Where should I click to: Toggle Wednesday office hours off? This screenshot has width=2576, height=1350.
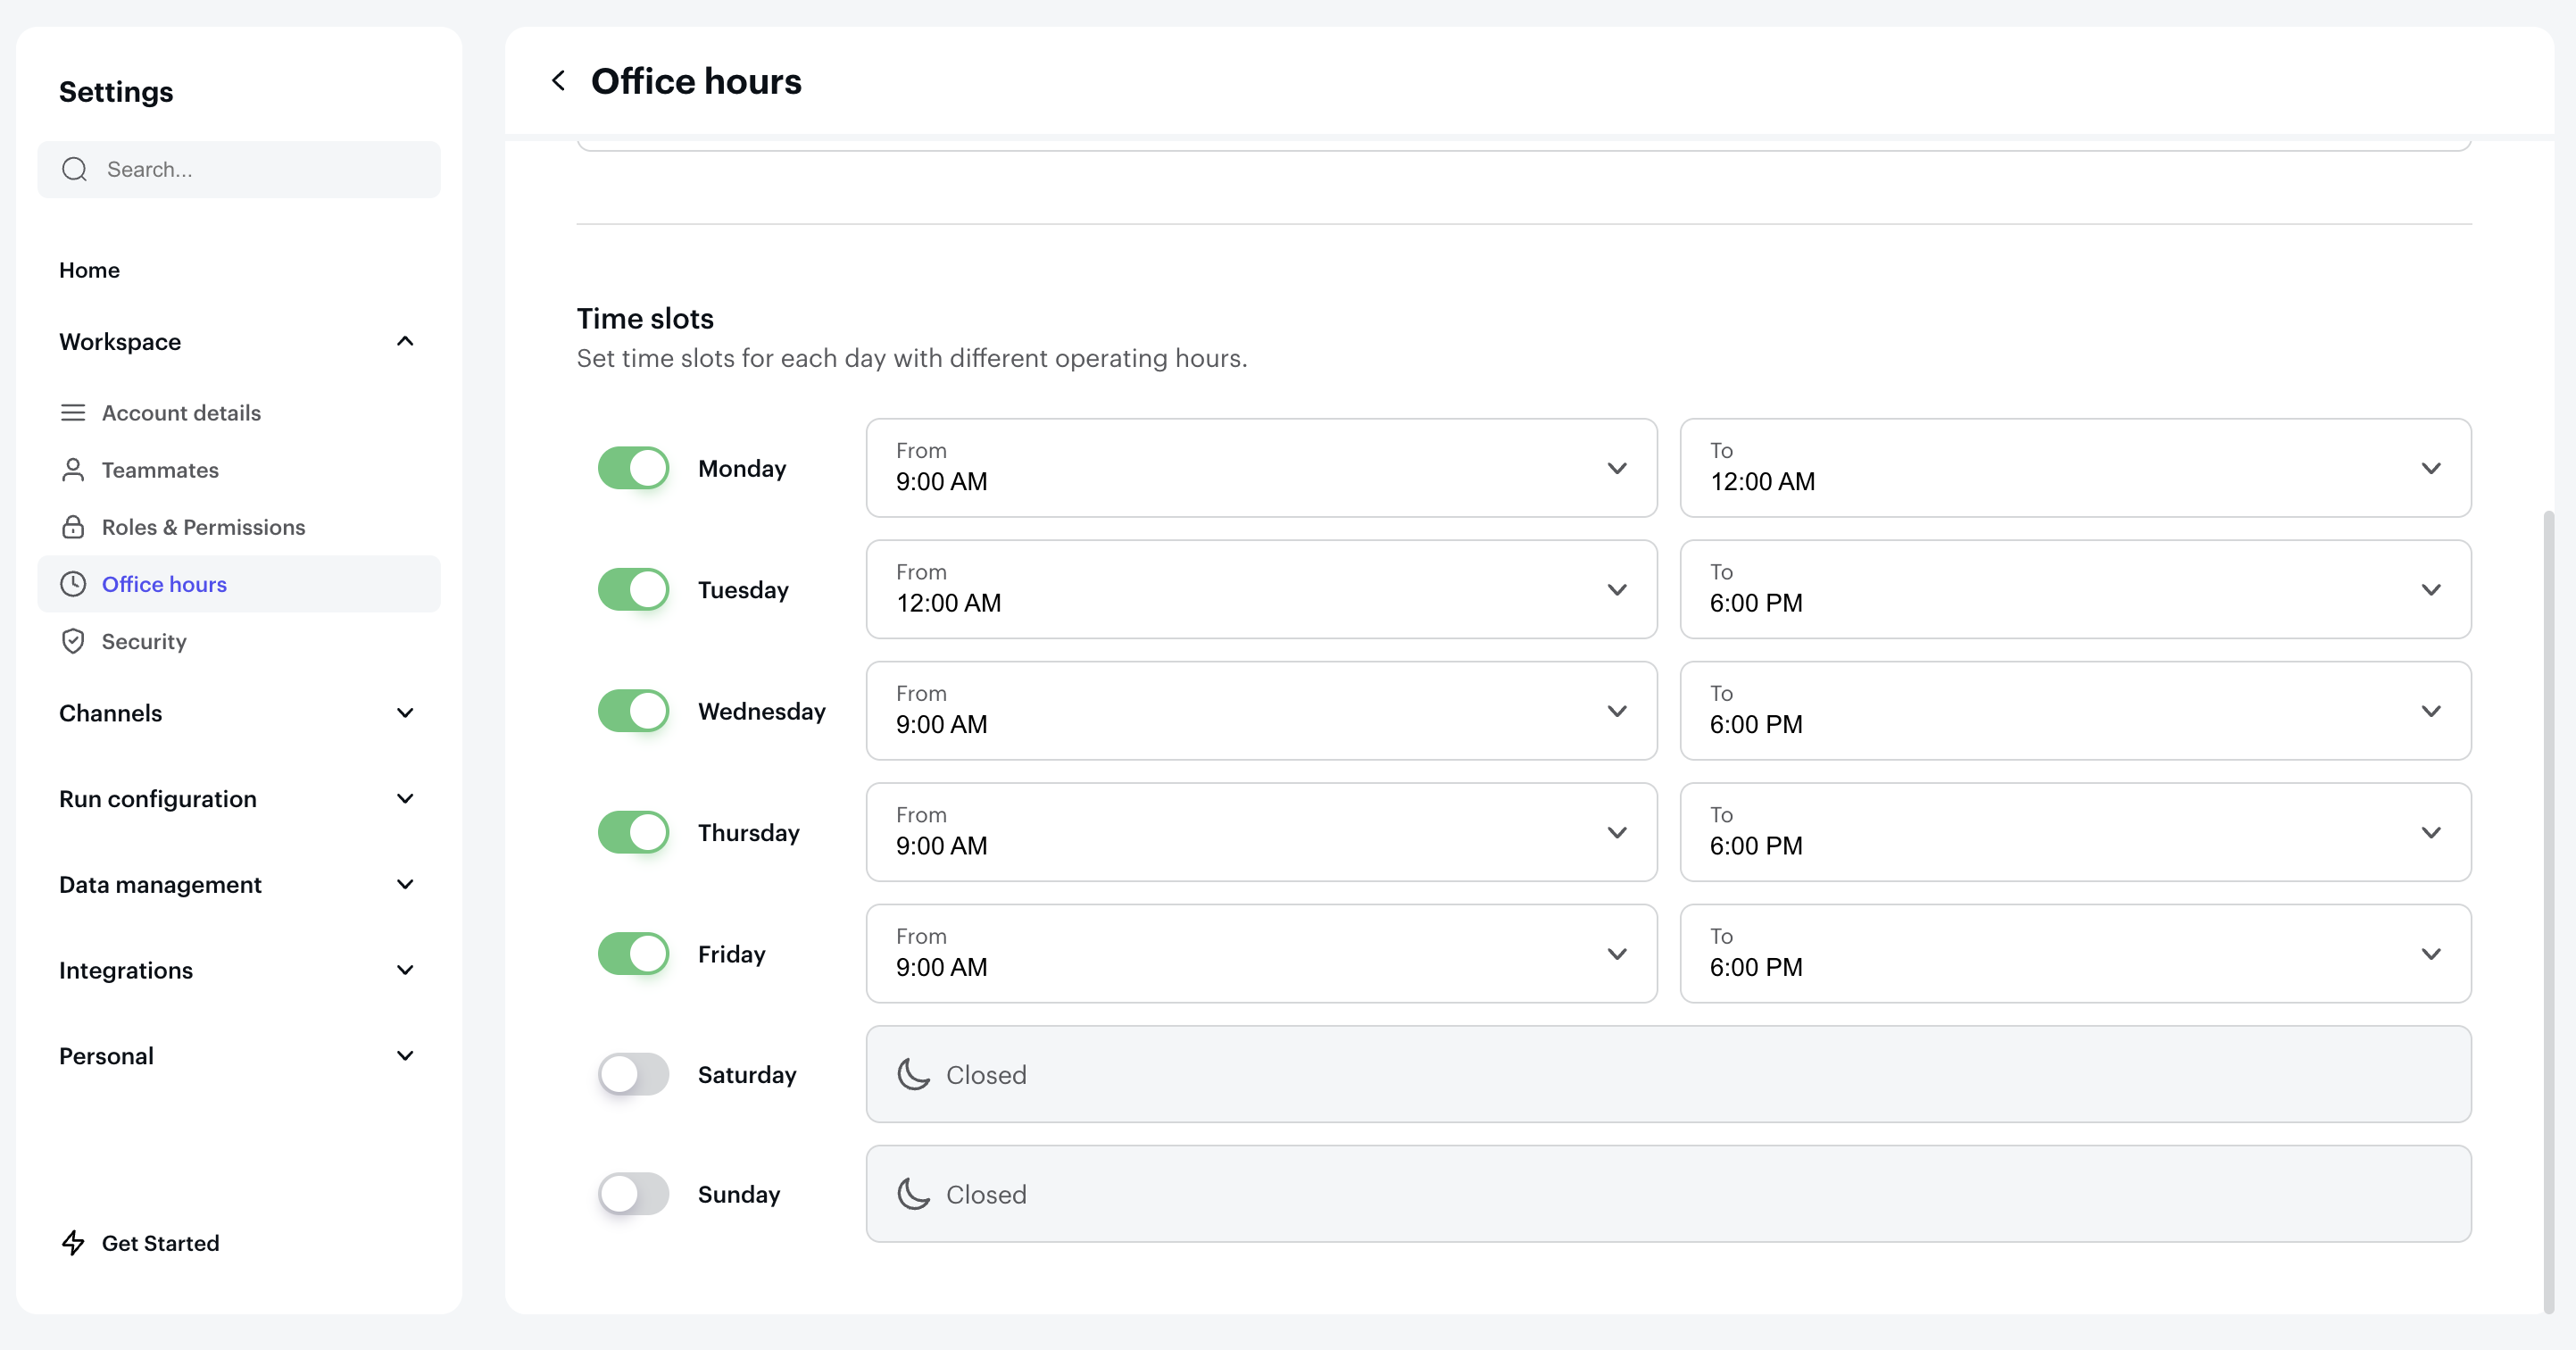(633, 711)
